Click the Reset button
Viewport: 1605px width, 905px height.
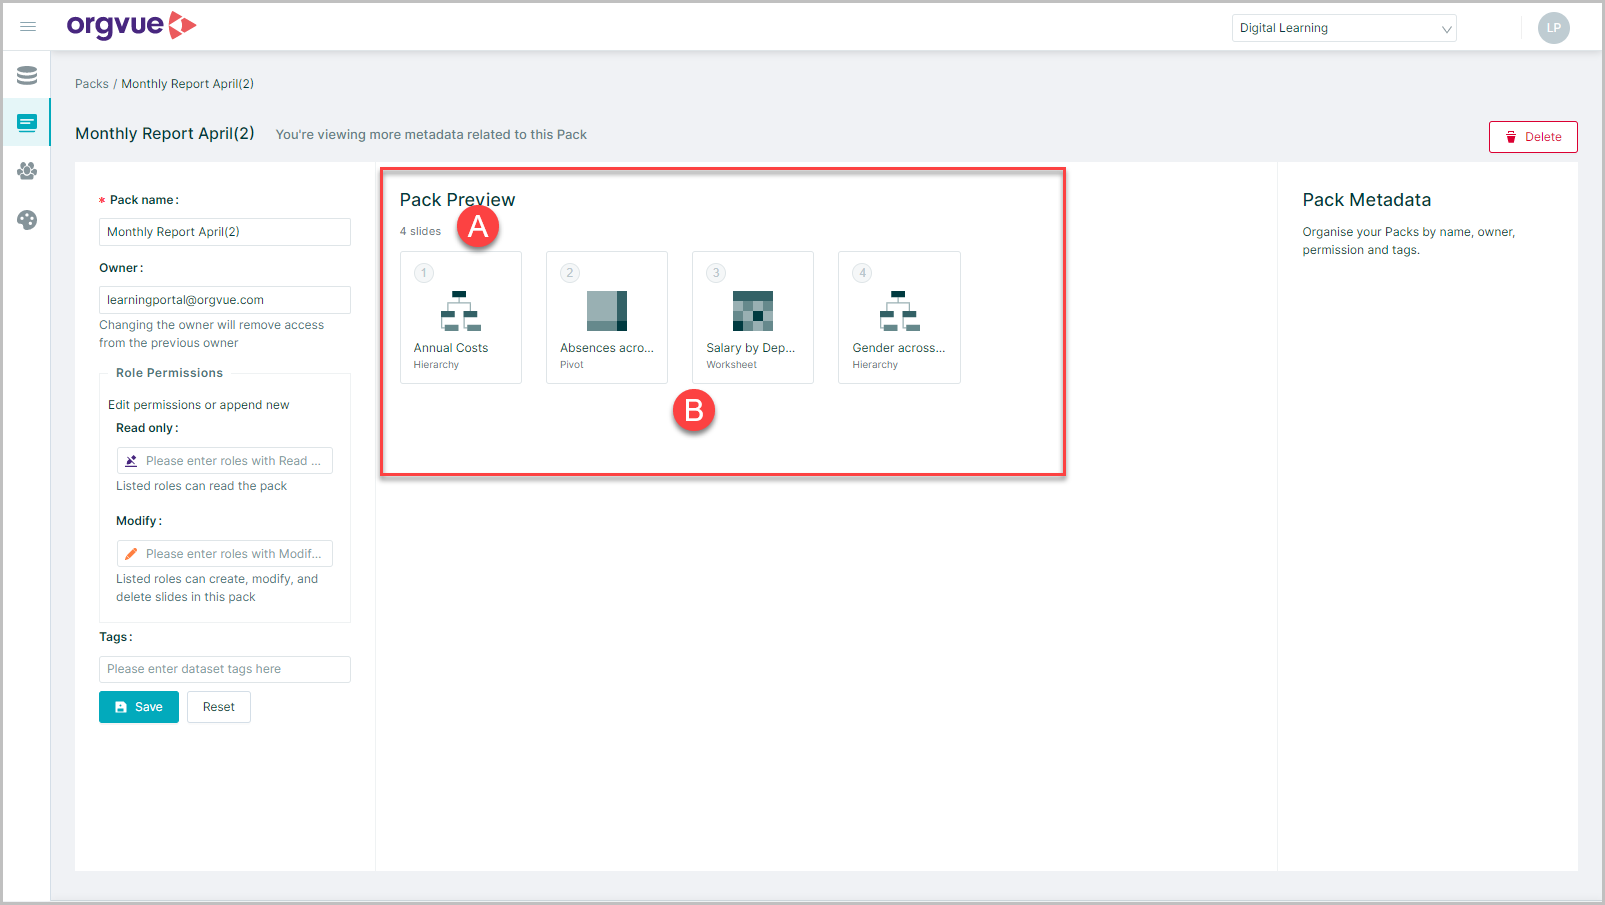tap(219, 707)
